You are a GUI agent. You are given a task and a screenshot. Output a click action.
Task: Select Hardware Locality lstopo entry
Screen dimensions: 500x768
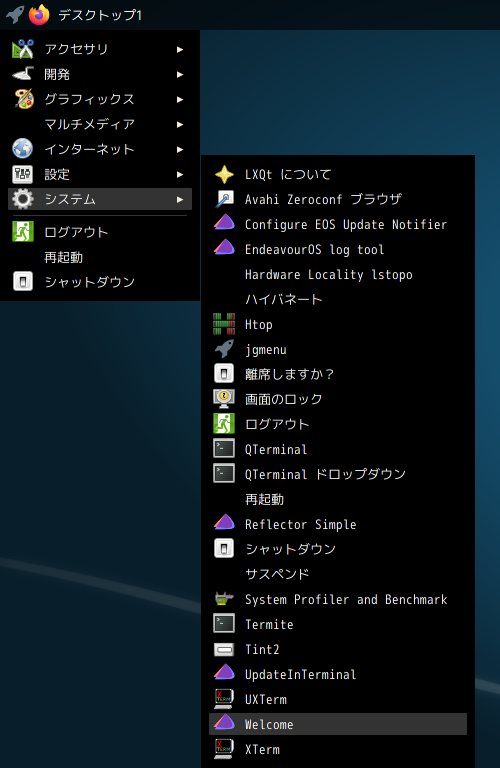point(338,274)
